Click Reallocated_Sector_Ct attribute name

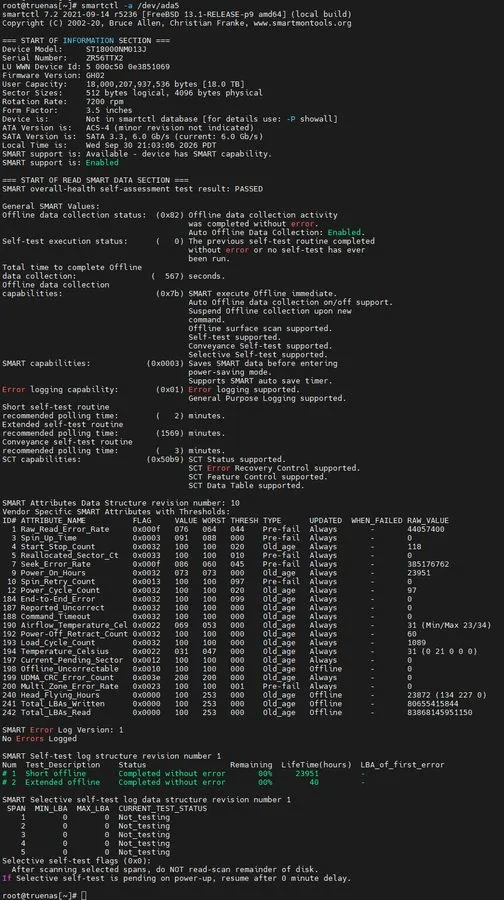click(69, 556)
